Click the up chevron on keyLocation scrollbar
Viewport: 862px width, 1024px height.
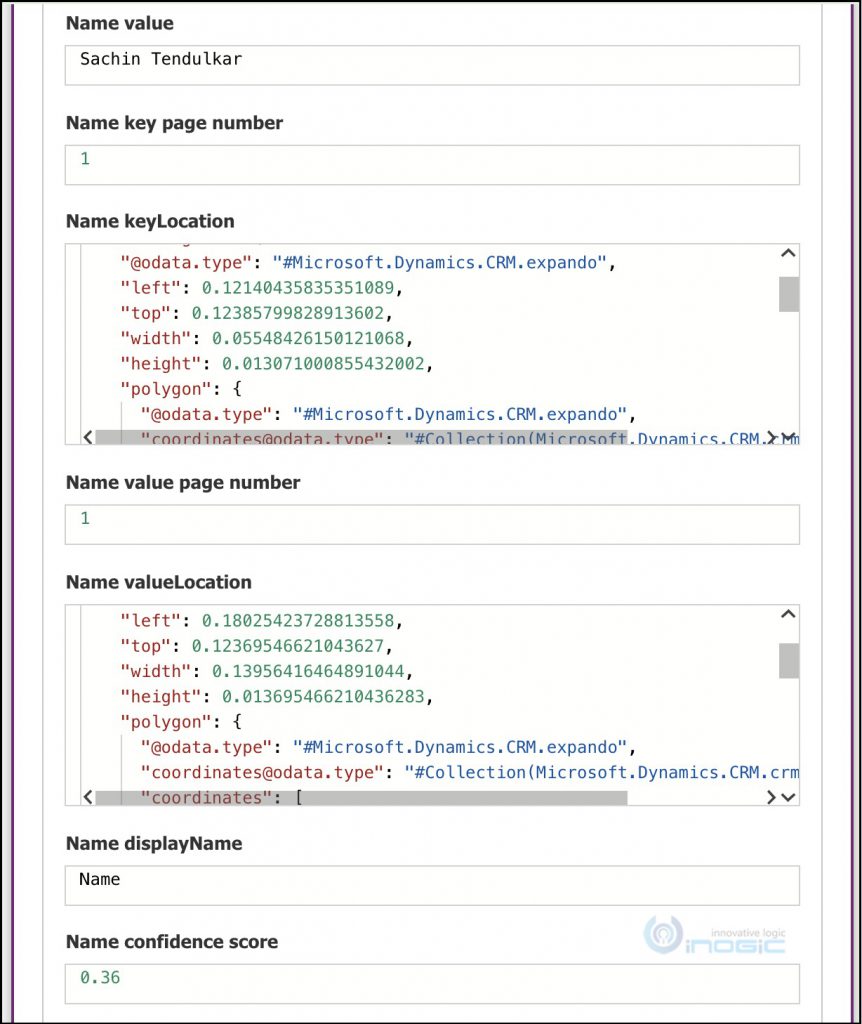tap(788, 253)
